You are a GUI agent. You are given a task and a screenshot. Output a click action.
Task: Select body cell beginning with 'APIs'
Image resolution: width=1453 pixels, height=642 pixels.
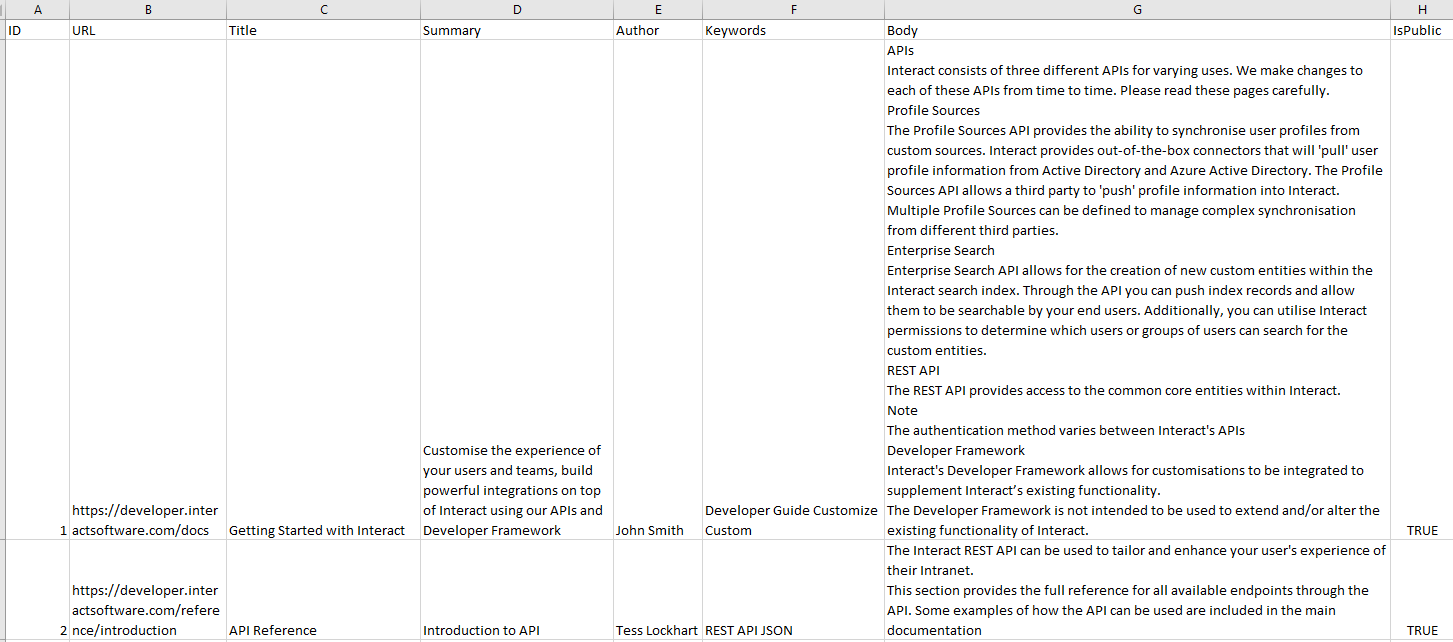(1137, 290)
